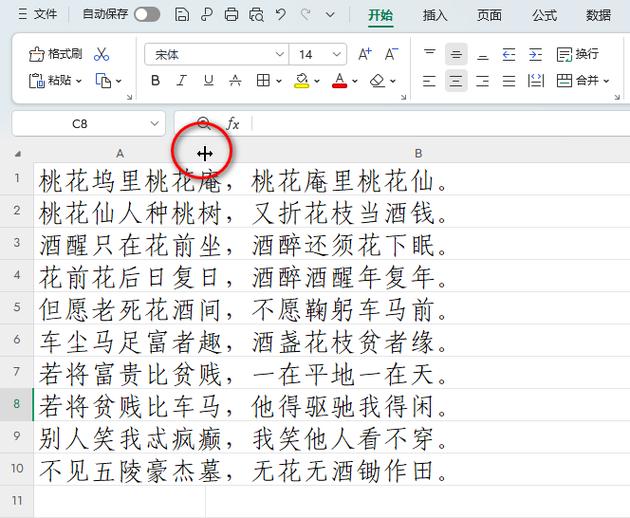Expand the font color dropdown
Viewport: 630px width, 518px height.
[355, 81]
